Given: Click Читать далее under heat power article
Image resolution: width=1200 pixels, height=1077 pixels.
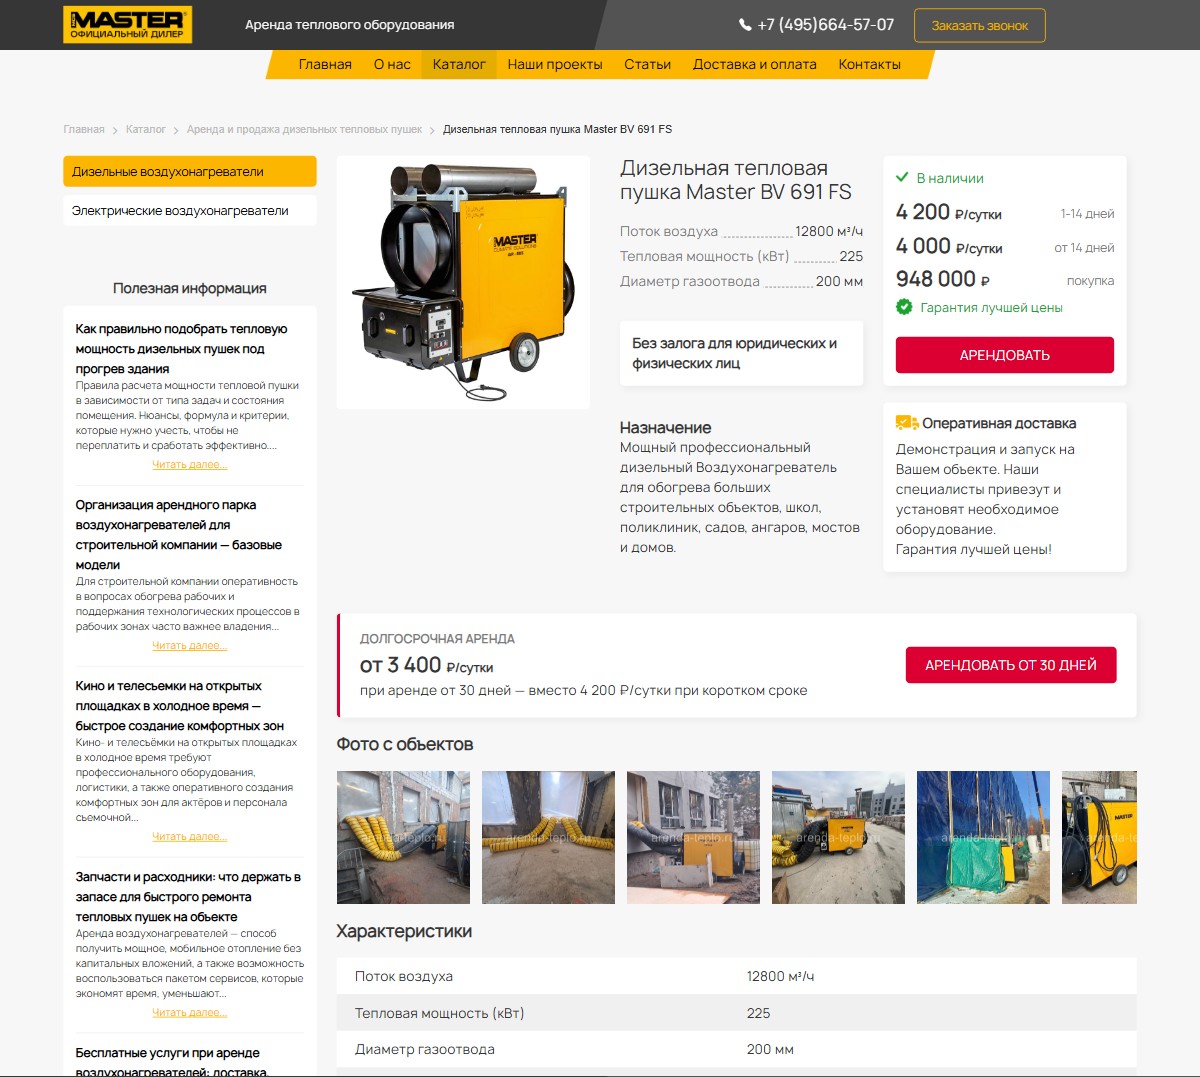Looking at the screenshot, I should pos(190,464).
